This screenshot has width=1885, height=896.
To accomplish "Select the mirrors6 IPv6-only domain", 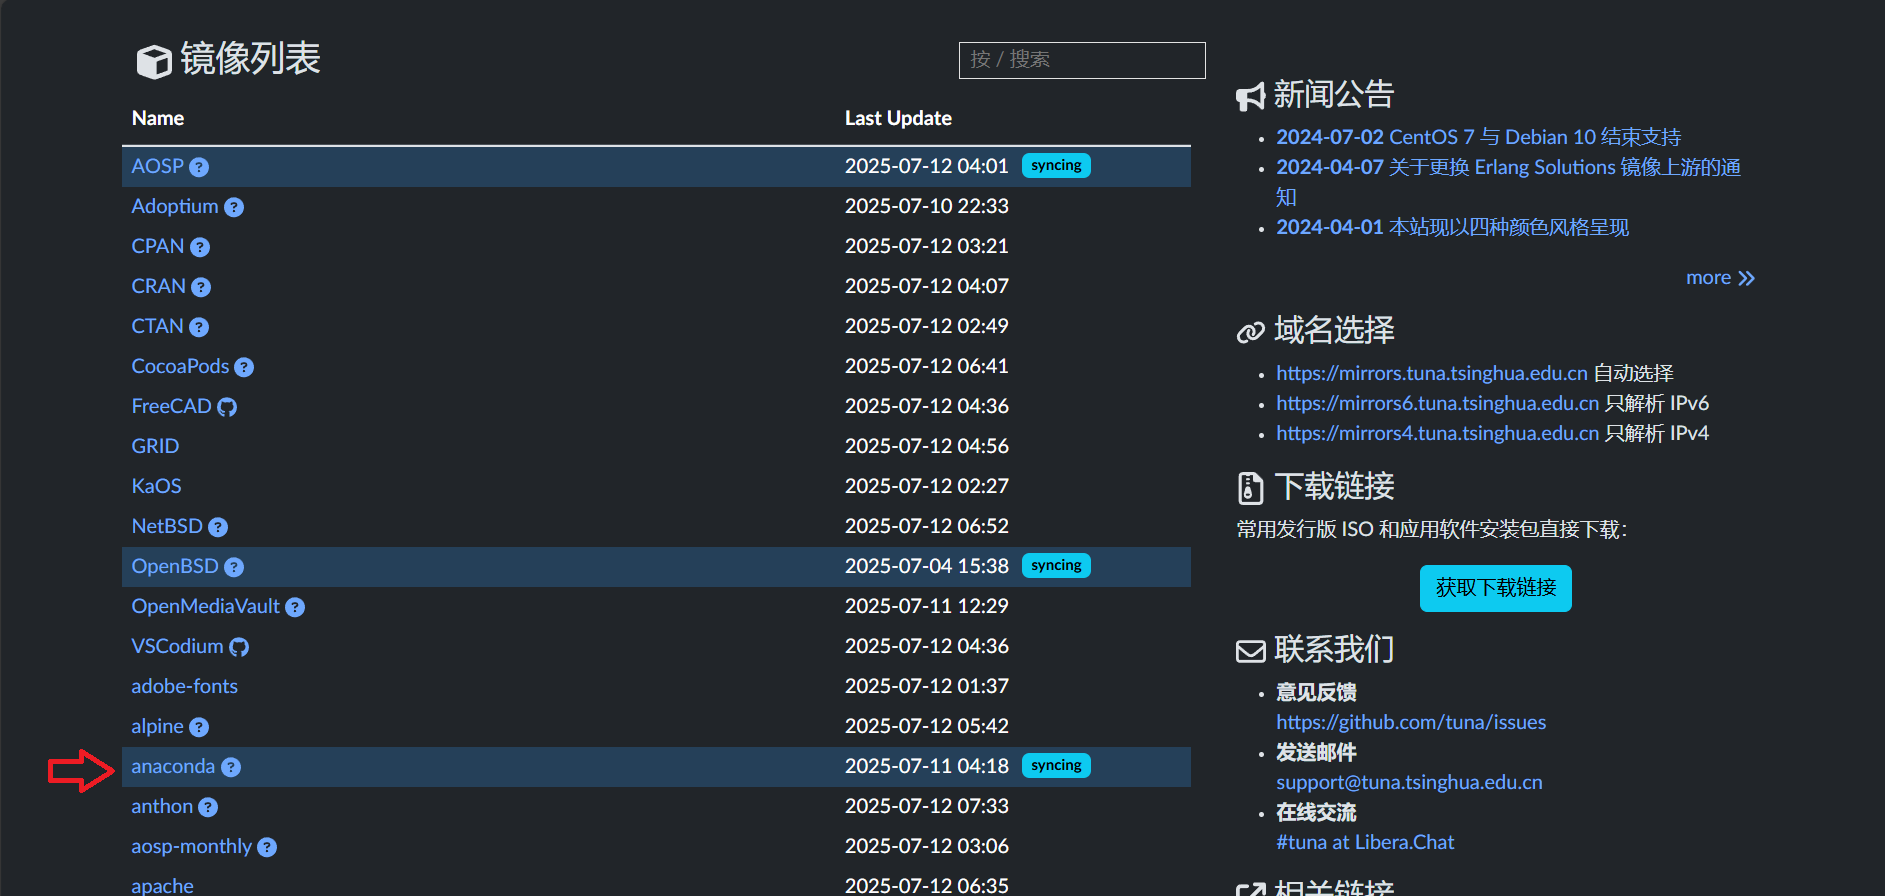I will pyautogui.click(x=1438, y=403).
